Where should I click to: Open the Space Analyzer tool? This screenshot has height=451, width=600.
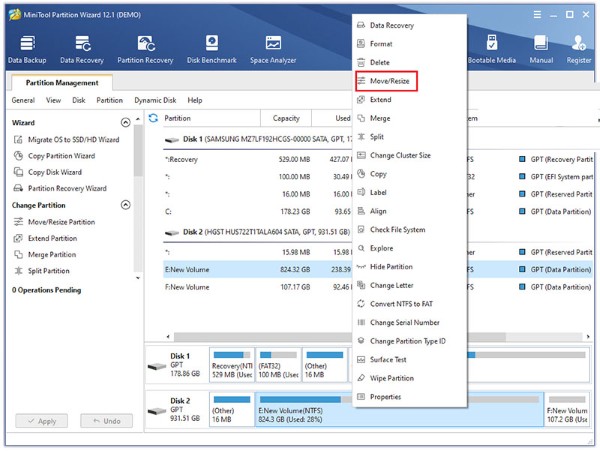point(272,49)
